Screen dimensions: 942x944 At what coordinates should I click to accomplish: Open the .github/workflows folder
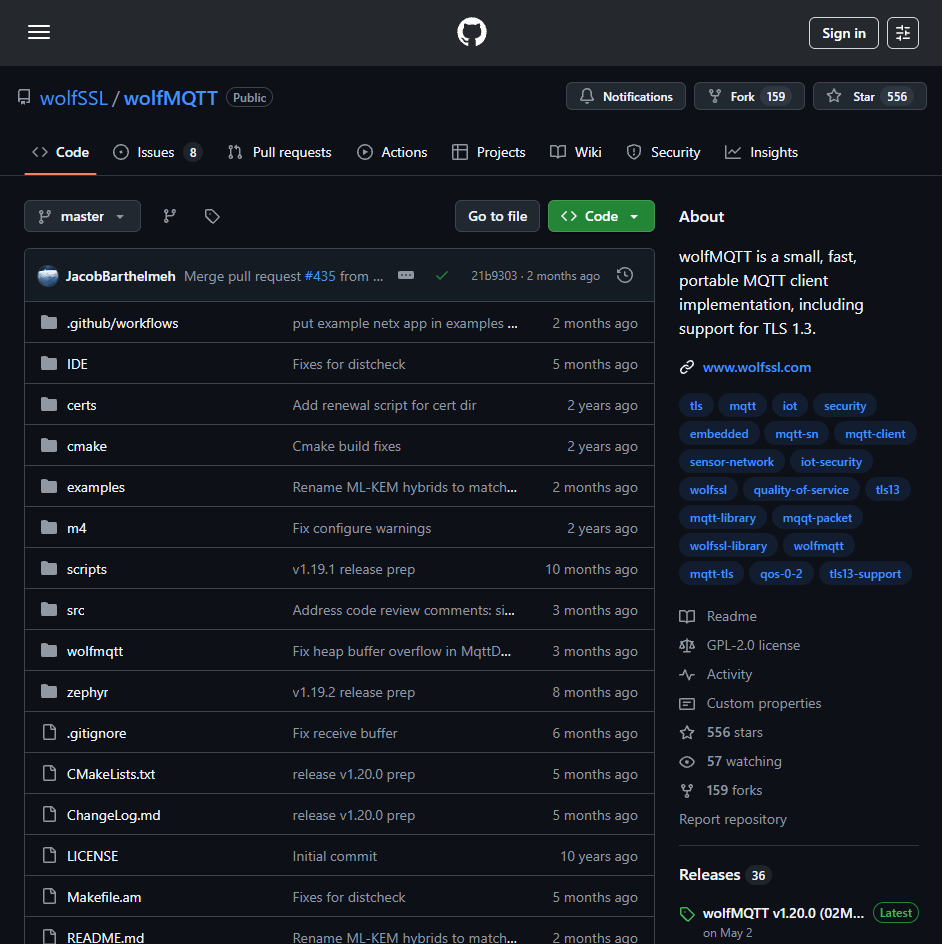(x=122, y=323)
